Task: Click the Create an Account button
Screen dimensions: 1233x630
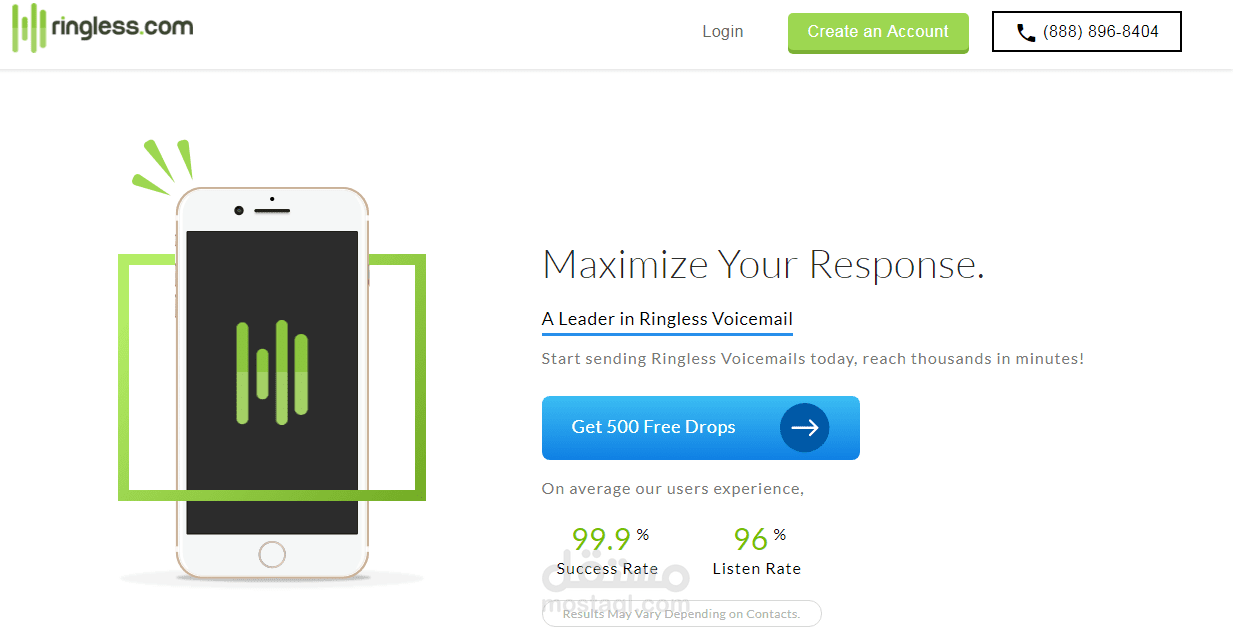Action: click(x=878, y=32)
